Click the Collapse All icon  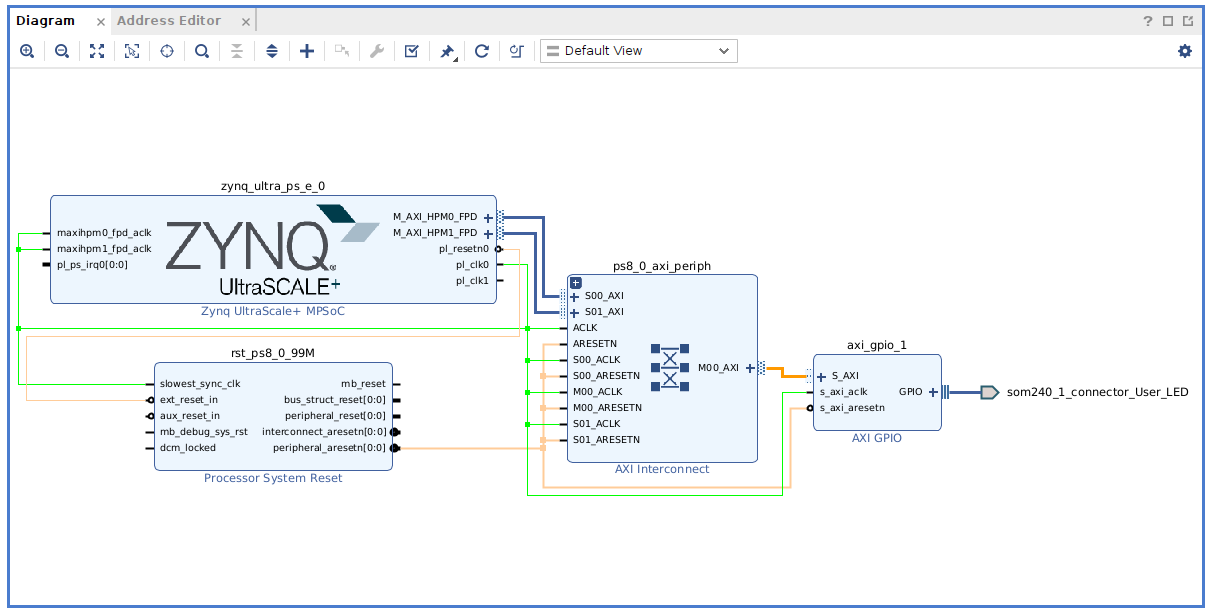pyautogui.click(x=237, y=51)
